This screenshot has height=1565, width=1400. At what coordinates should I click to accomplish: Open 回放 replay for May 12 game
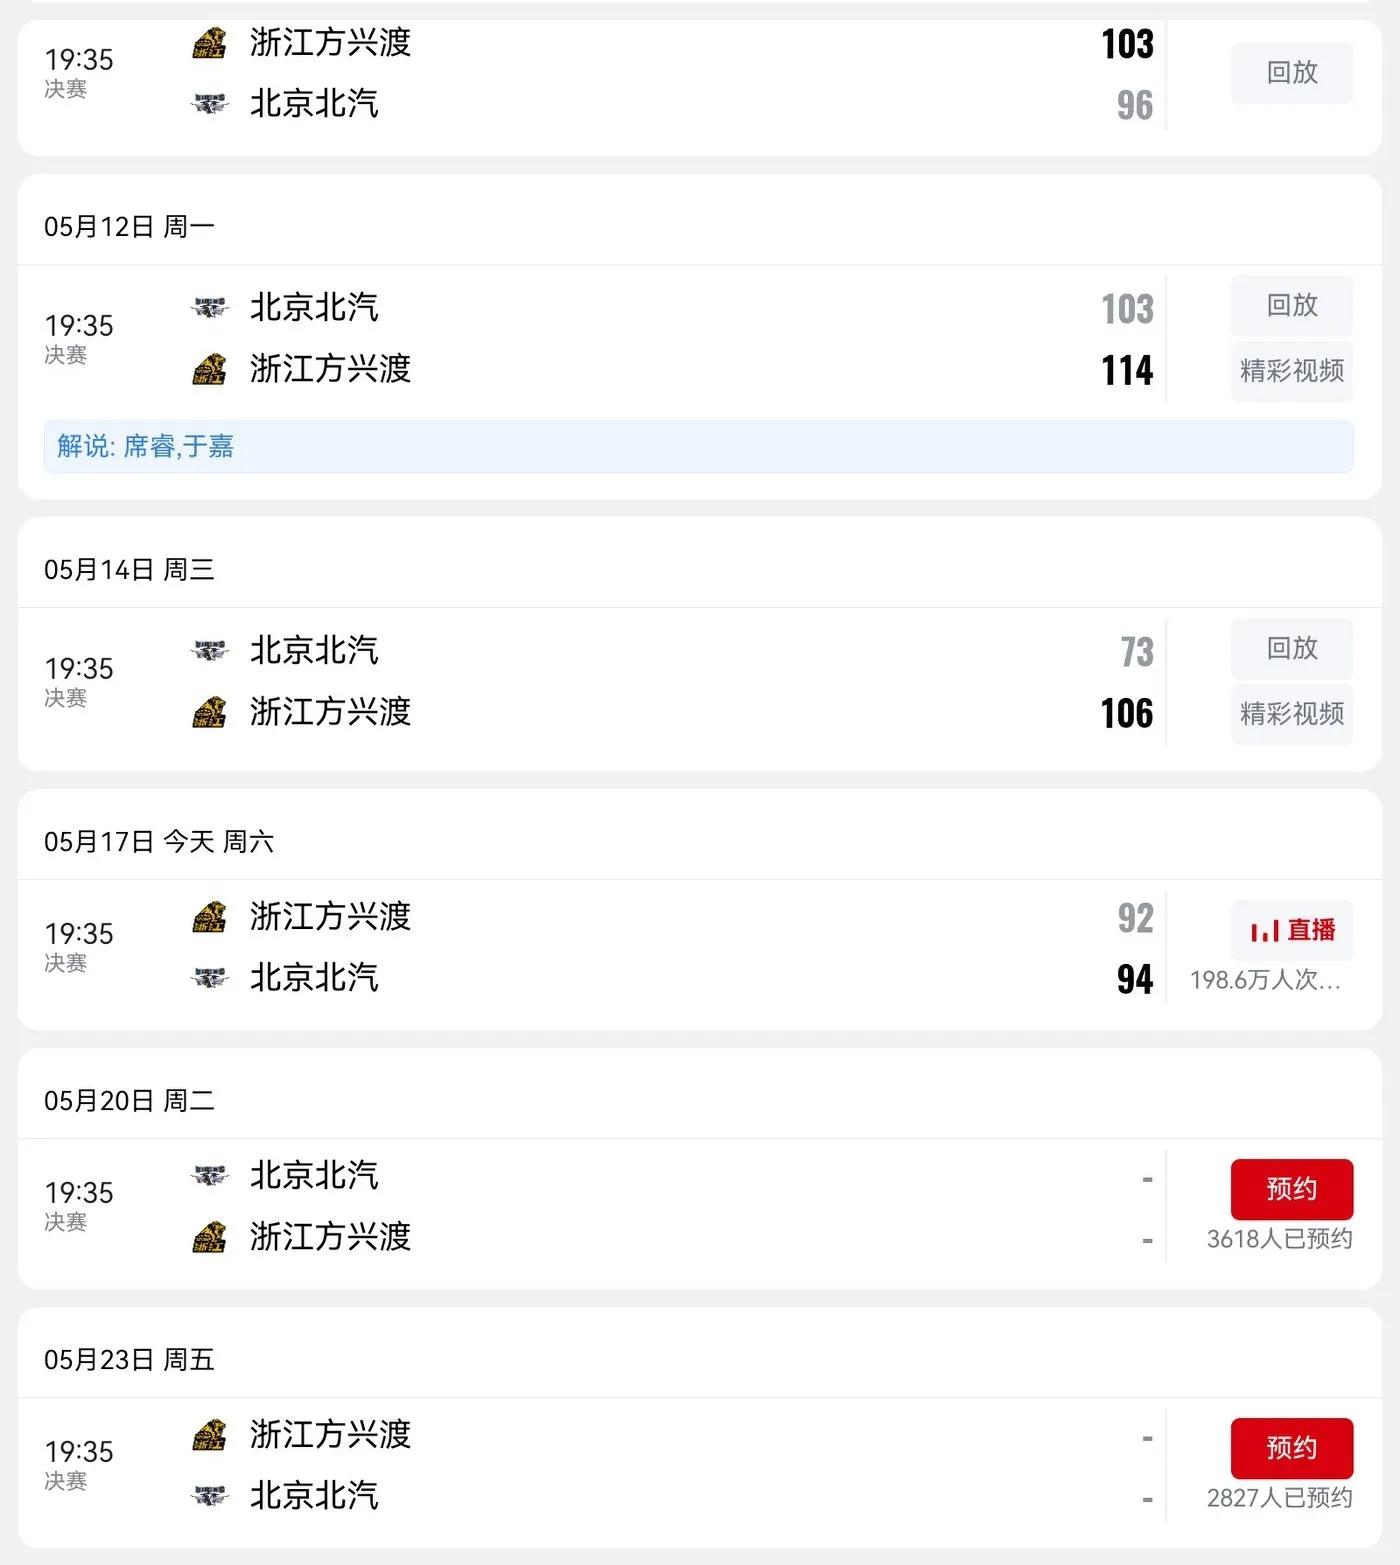click(x=1292, y=306)
